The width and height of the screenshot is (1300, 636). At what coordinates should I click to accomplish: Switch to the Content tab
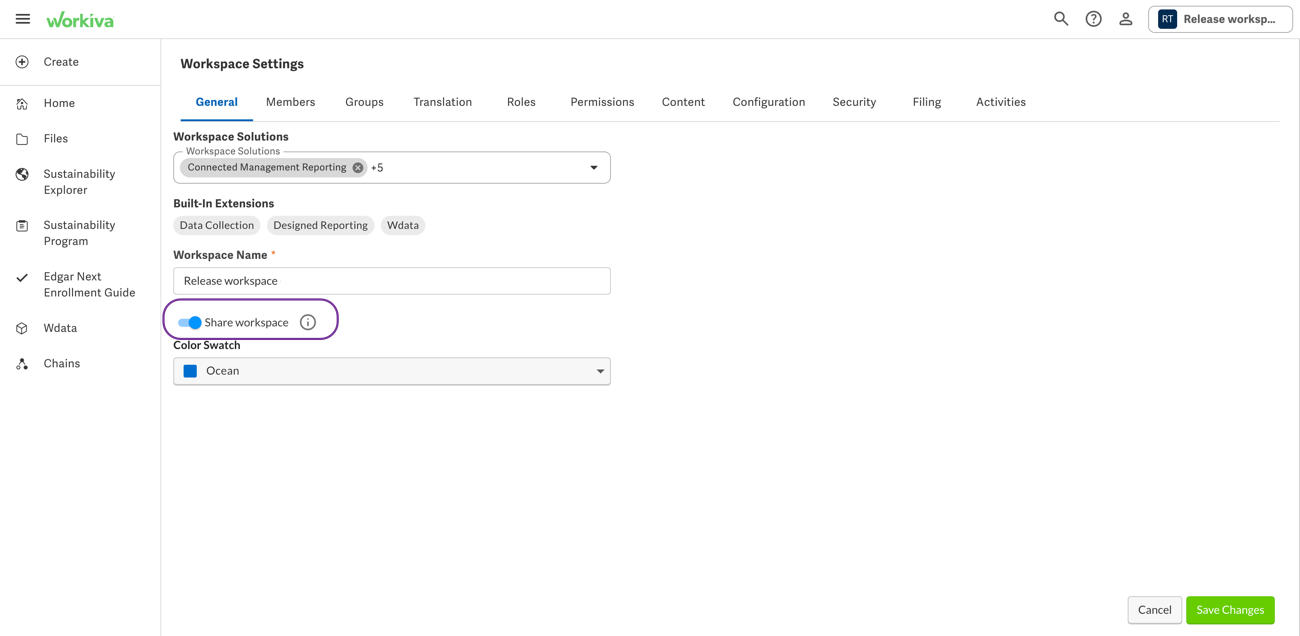(683, 102)
